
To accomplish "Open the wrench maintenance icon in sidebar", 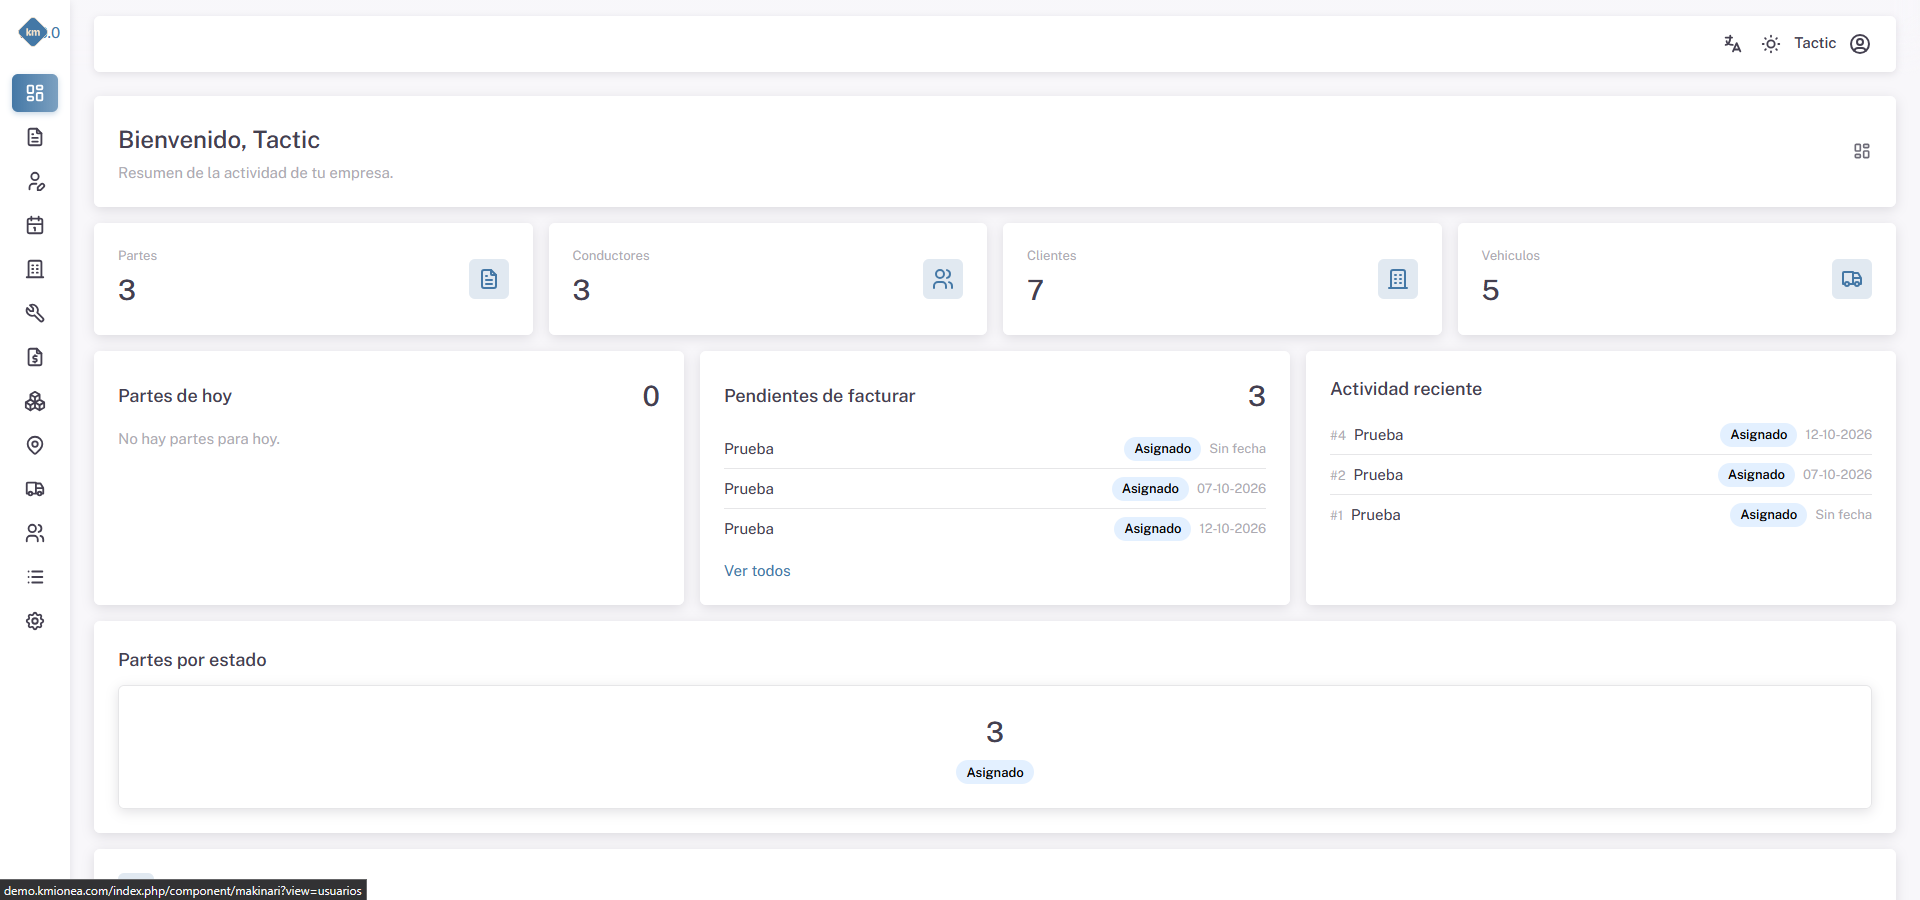I will [35, 313].
